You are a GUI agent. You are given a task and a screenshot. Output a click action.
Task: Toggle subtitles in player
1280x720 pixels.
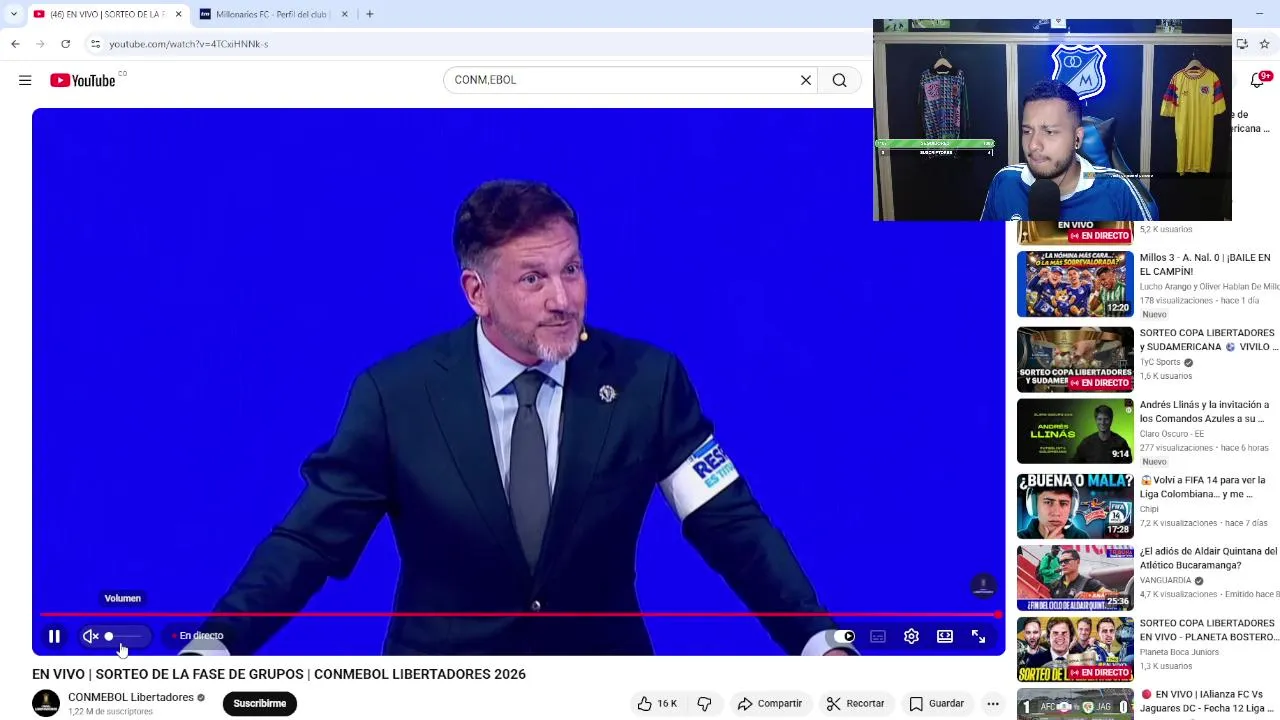pos(878,636)
